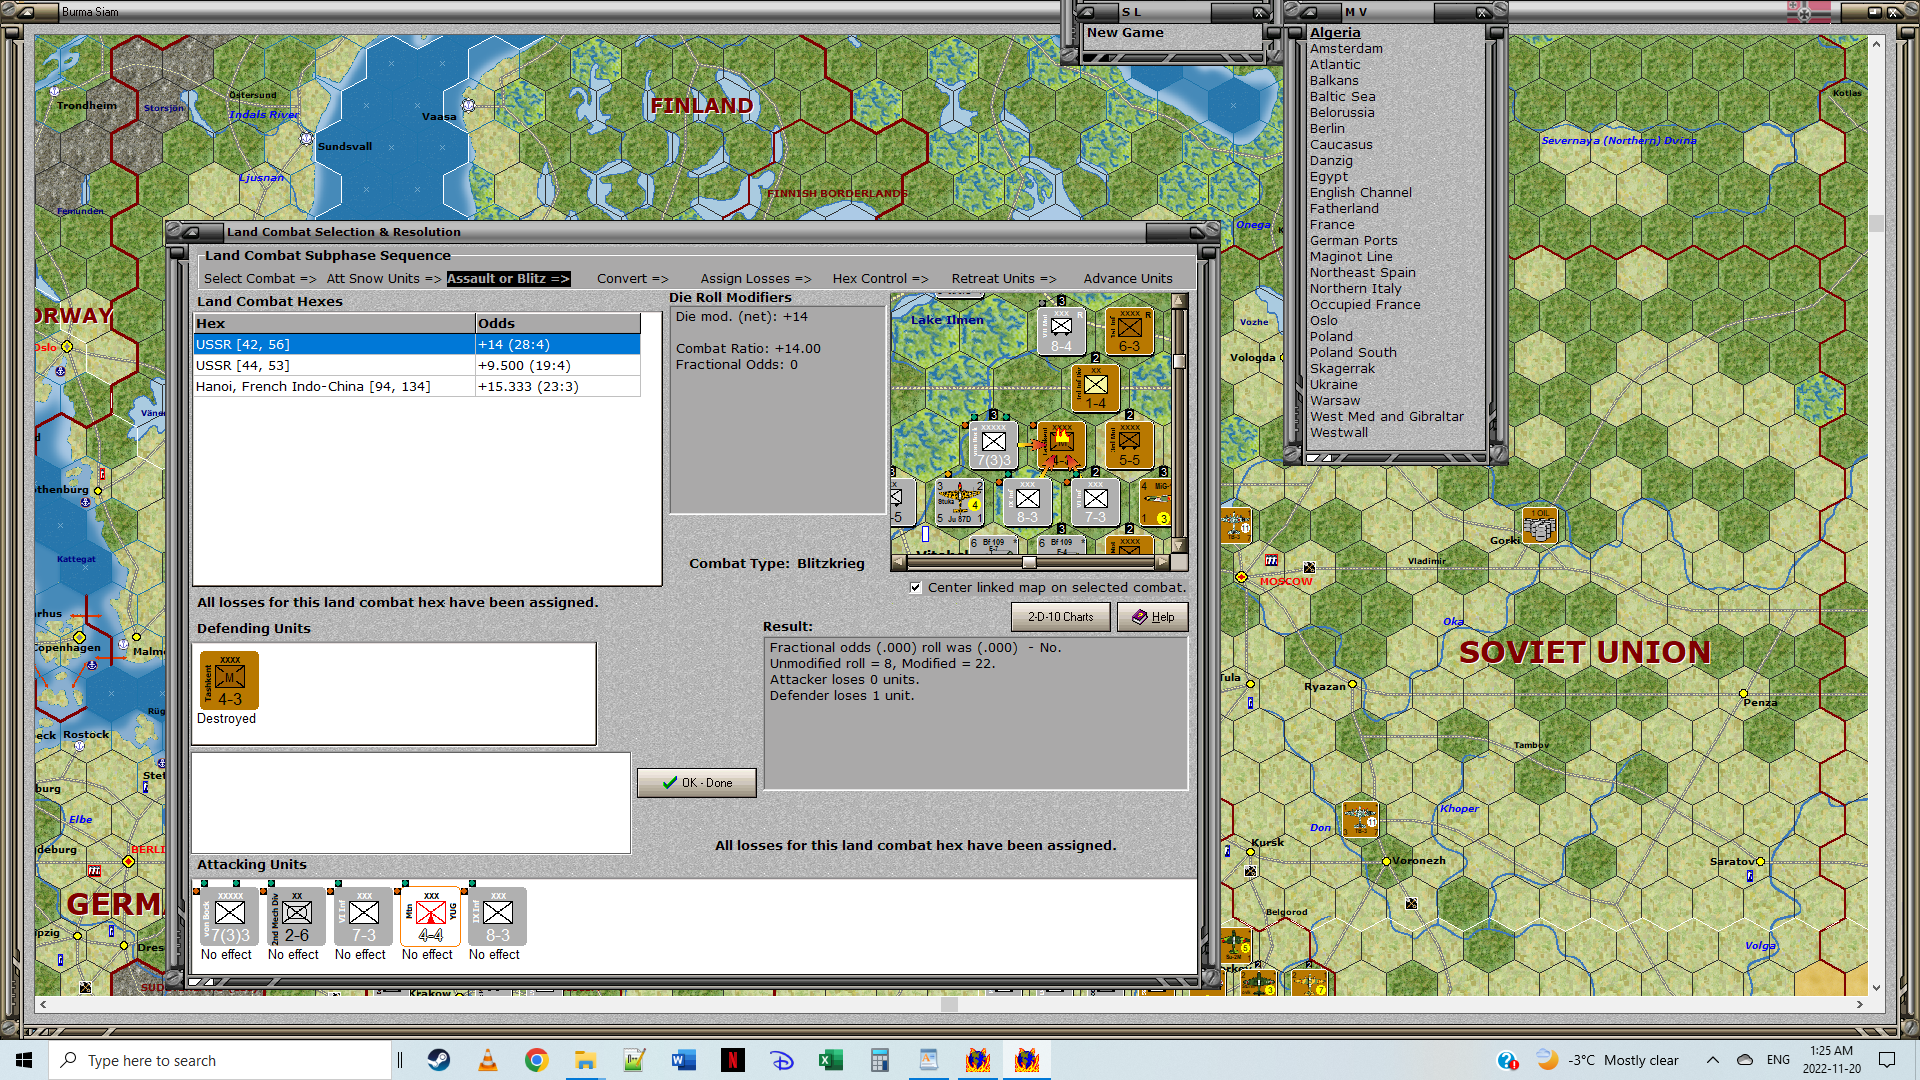Image resolution: width=1920 pixels, height=1080 pixels.
Task: Select the IX Inf 8-3 attacking unit
Action: click(497, 917)
